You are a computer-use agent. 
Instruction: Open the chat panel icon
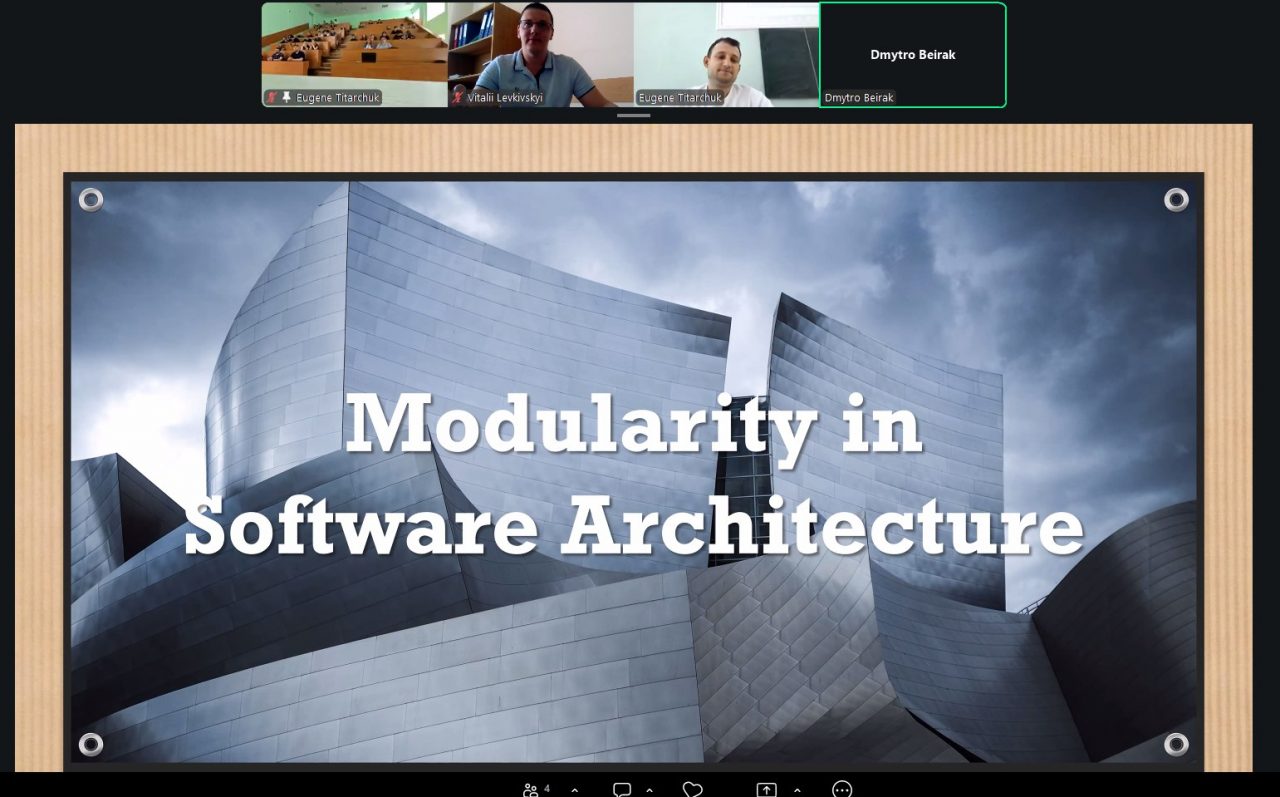click(622, 790)
